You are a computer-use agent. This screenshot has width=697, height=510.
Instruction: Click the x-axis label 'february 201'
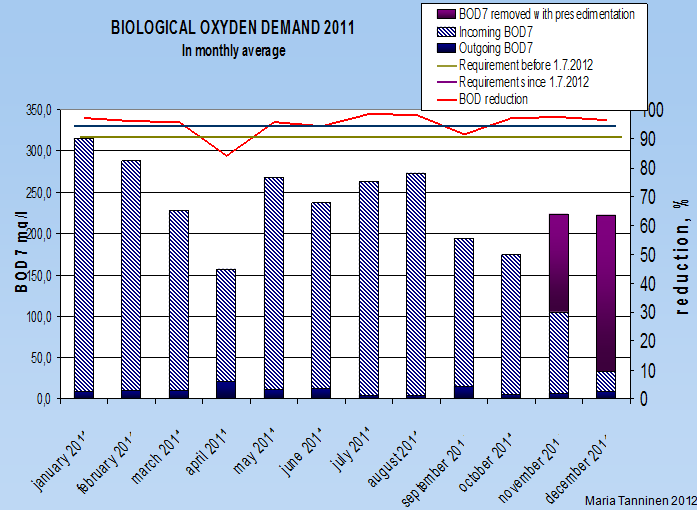106,462
